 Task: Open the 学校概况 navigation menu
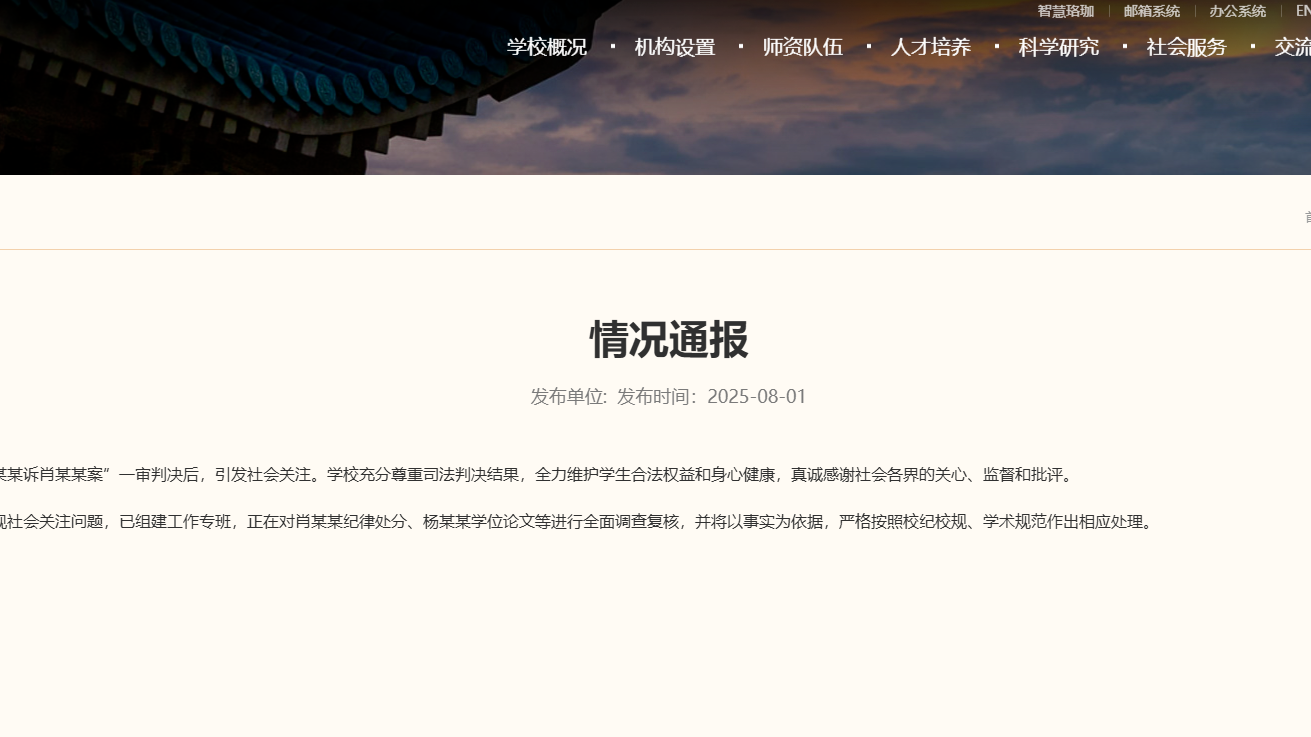click(x=546, y=47)
